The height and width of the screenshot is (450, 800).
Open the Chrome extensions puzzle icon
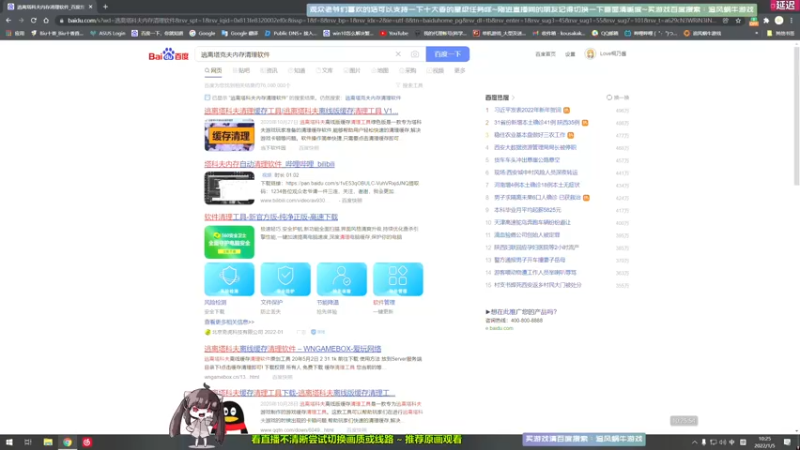tap(766, 20)
